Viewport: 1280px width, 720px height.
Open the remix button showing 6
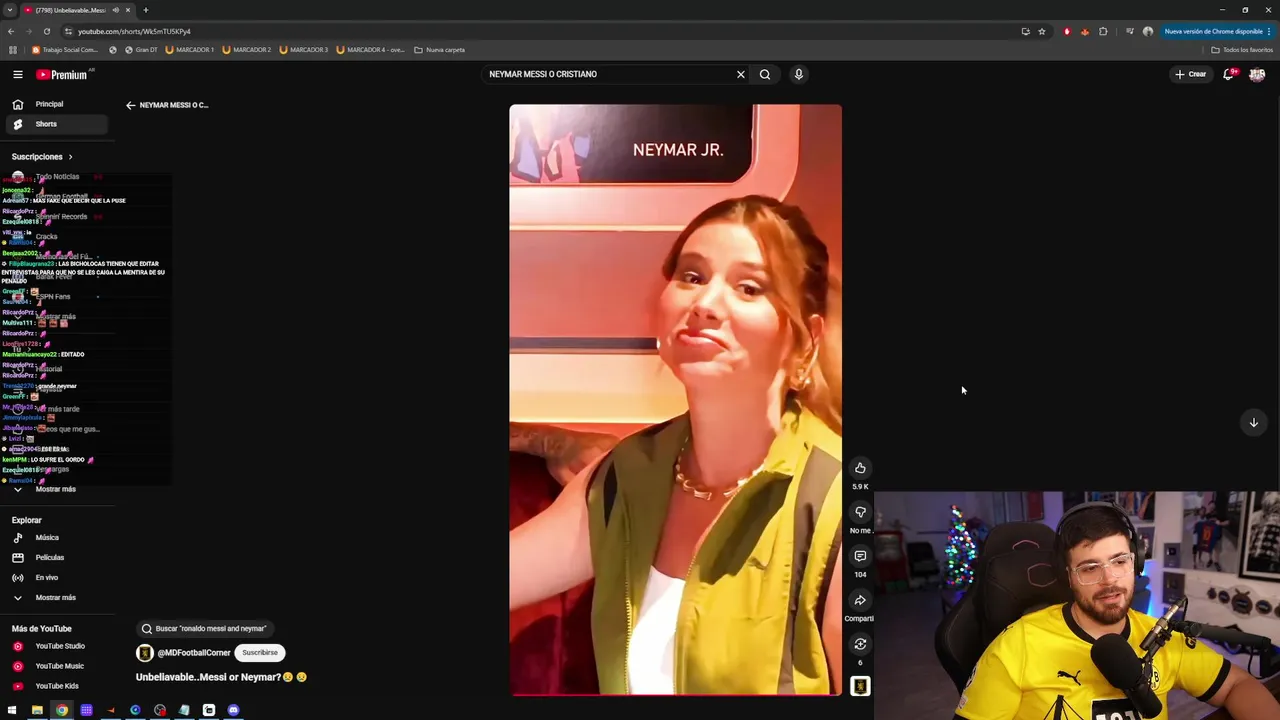pyautogui.click(x=860, y=644)
